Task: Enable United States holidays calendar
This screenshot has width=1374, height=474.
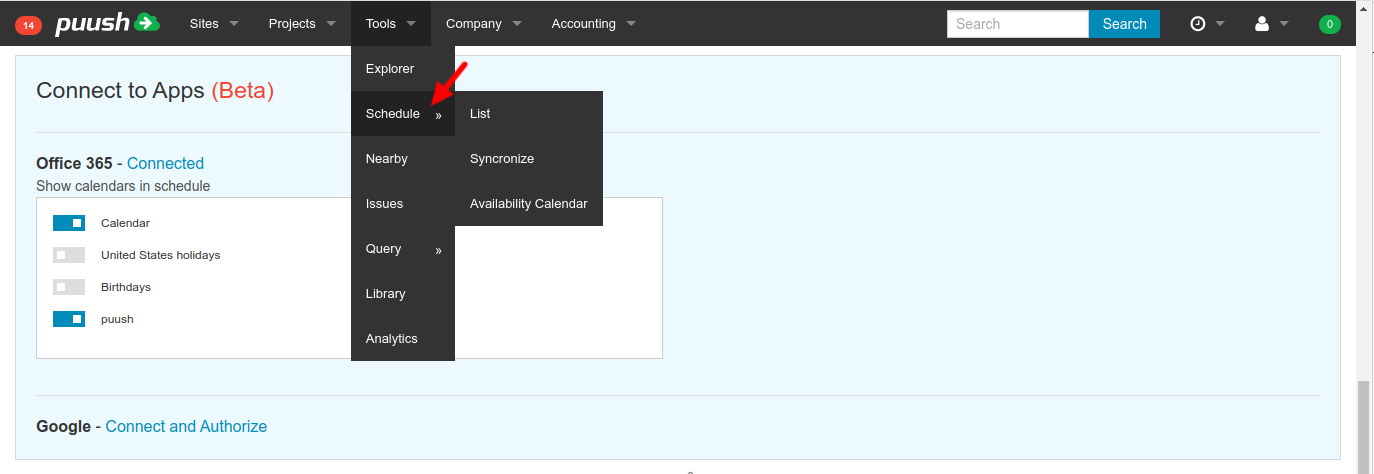Action: tap(69, 255)
